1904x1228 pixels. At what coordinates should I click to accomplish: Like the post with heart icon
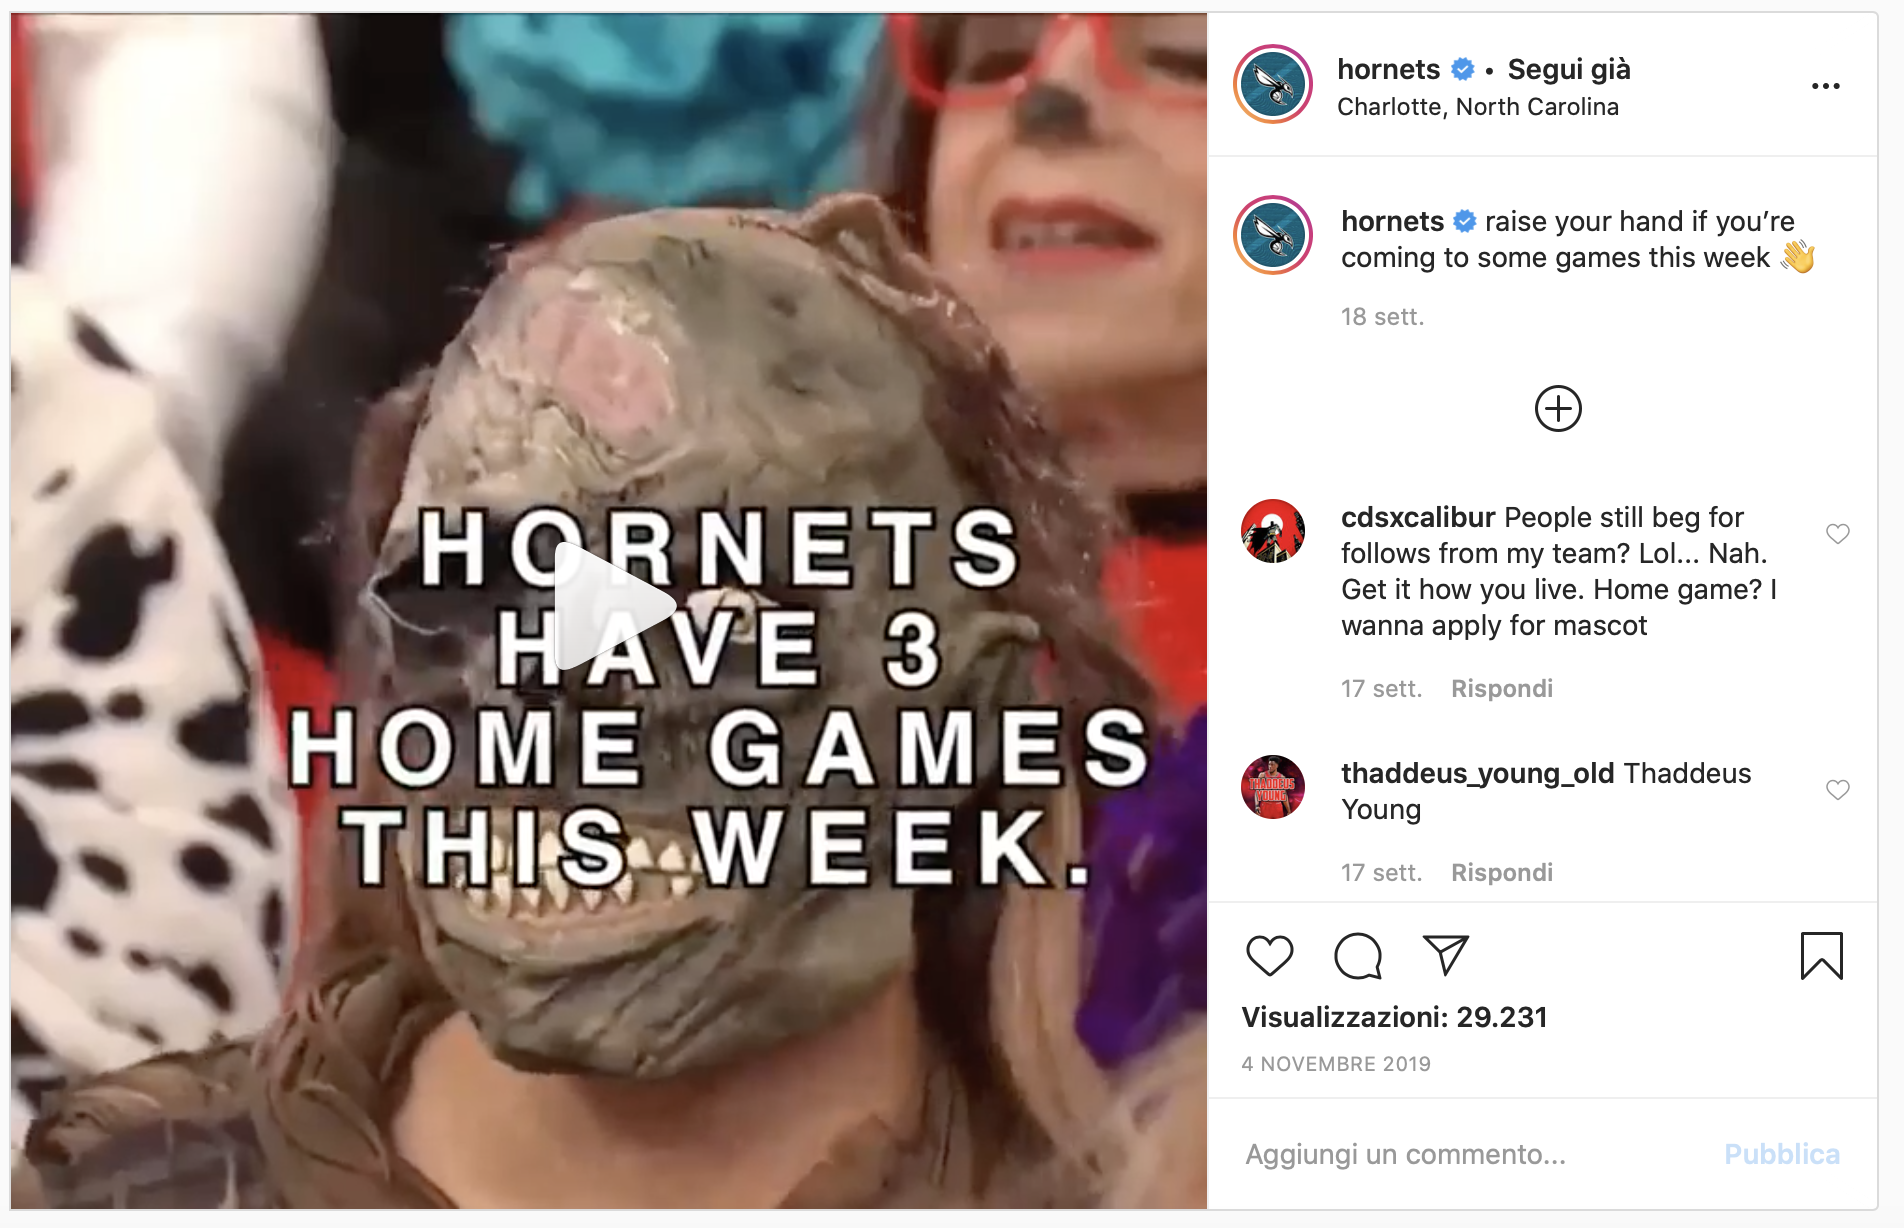pyautogui.click(x=1270, y=955)
